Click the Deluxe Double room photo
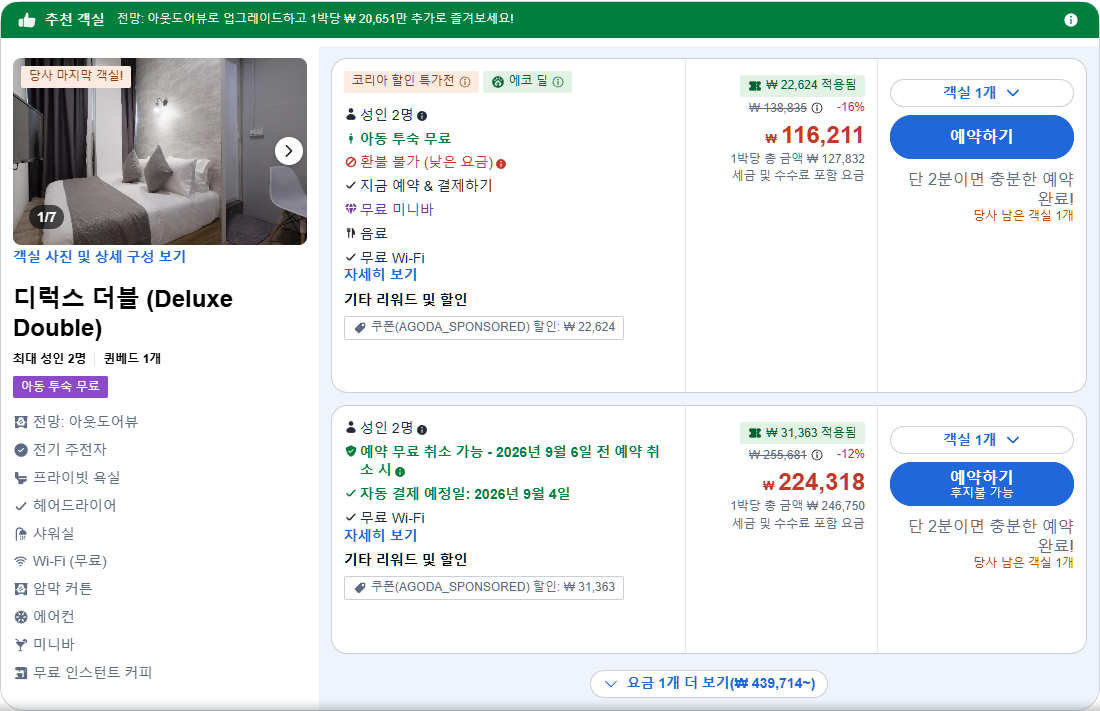The image size is (1100, 711). 160,151
